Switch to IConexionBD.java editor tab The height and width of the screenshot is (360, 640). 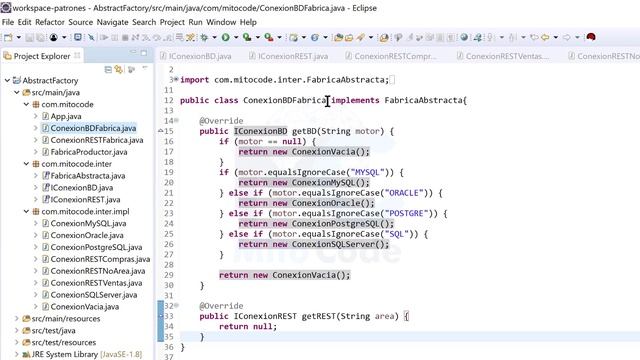pyautogui.click(x=196, y=56)
